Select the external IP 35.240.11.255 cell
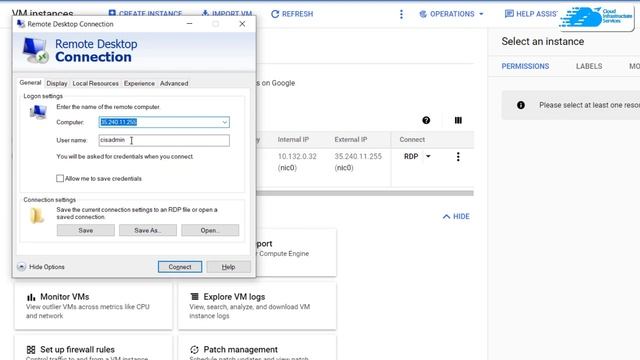The width and height of the screenshot is (640, 360). pos(358,156)
